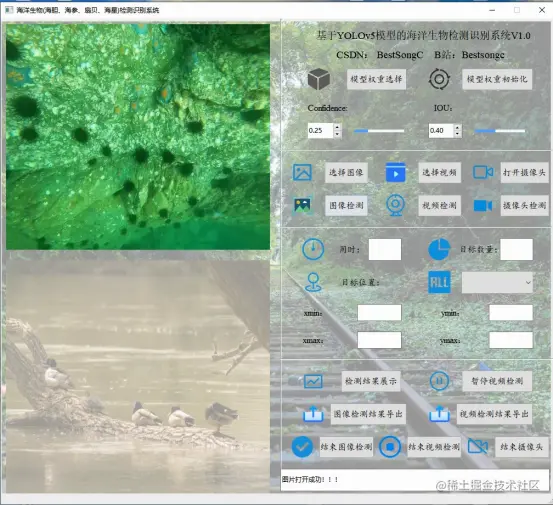Increase Confidence with the spinbox up arrow
Image resolution: width=554 pixels, height=506 pixels.
click(337, 127)
